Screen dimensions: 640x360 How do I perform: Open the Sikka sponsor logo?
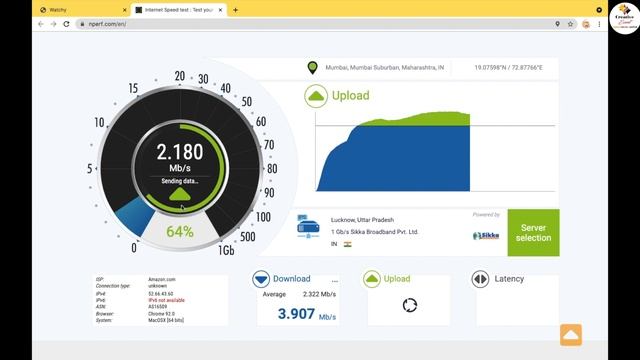coord(486,236)
